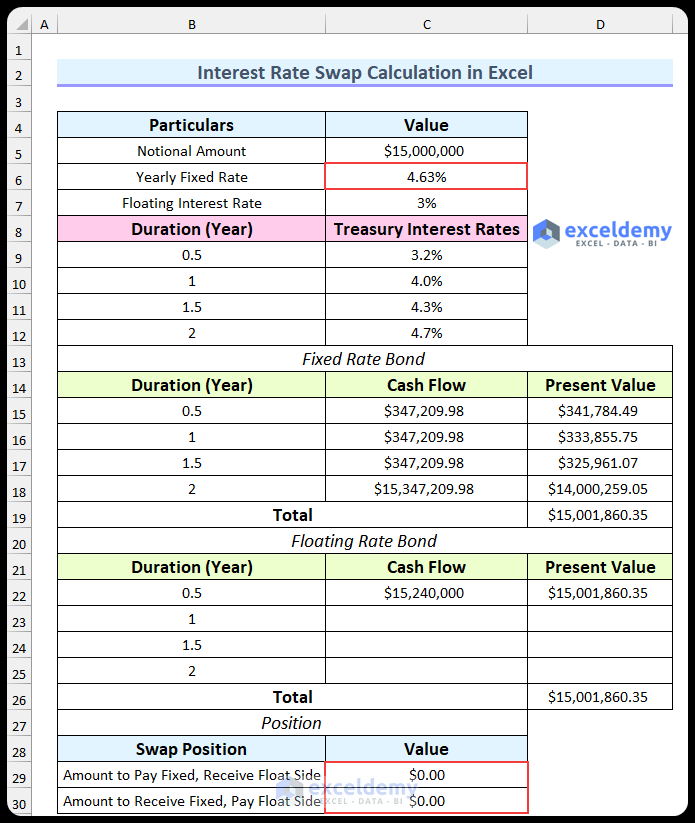
Task: Select the Yearly Fixed Rate value cell
Action: pyautogui.click(x=426, y=176)
